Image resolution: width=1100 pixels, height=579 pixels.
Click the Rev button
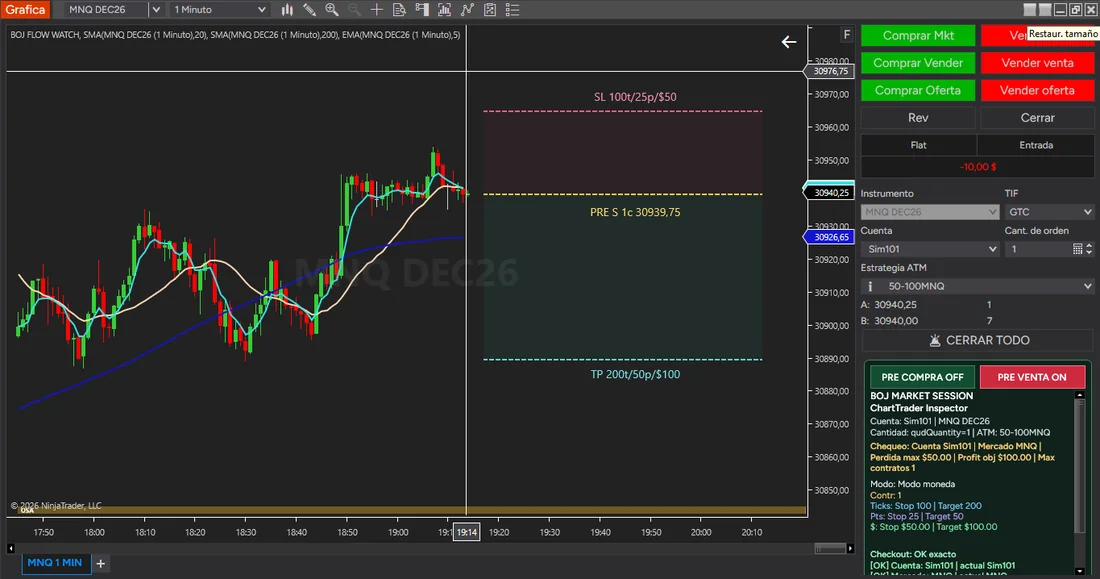point(918,118)
